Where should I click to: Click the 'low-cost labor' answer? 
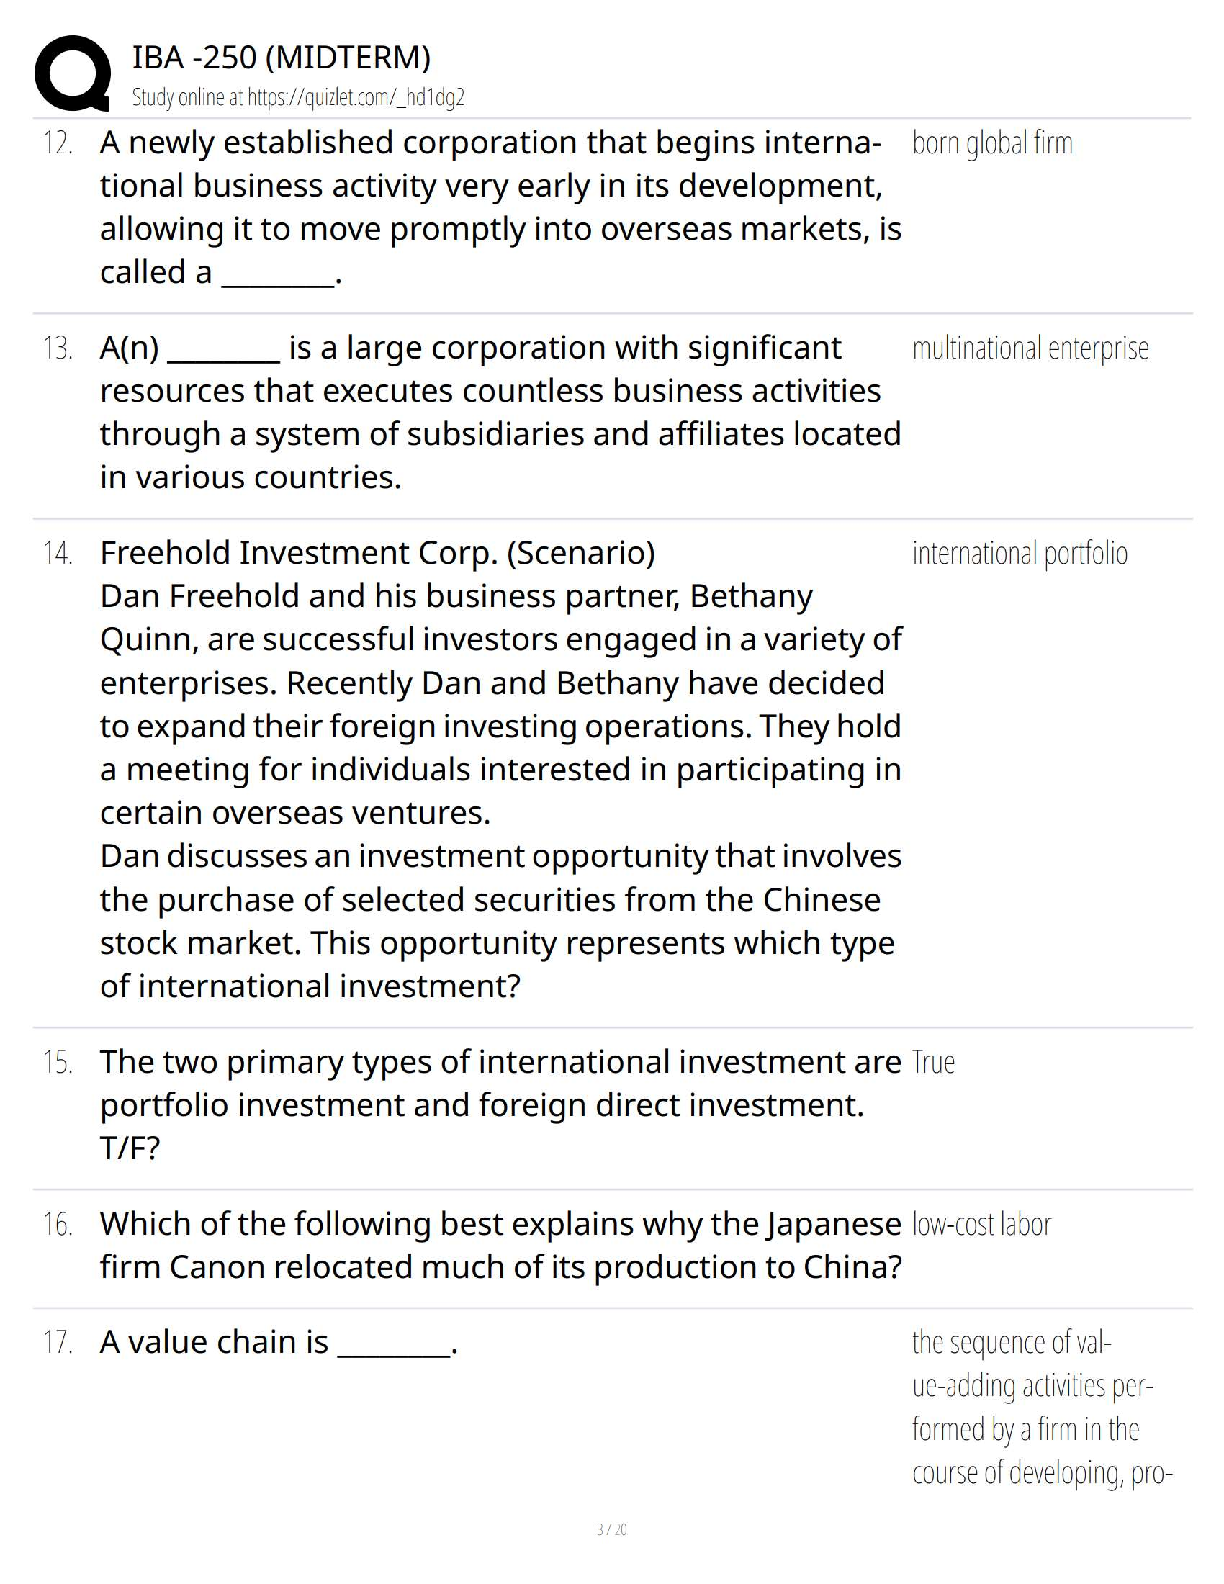[x=981, y=1224]
